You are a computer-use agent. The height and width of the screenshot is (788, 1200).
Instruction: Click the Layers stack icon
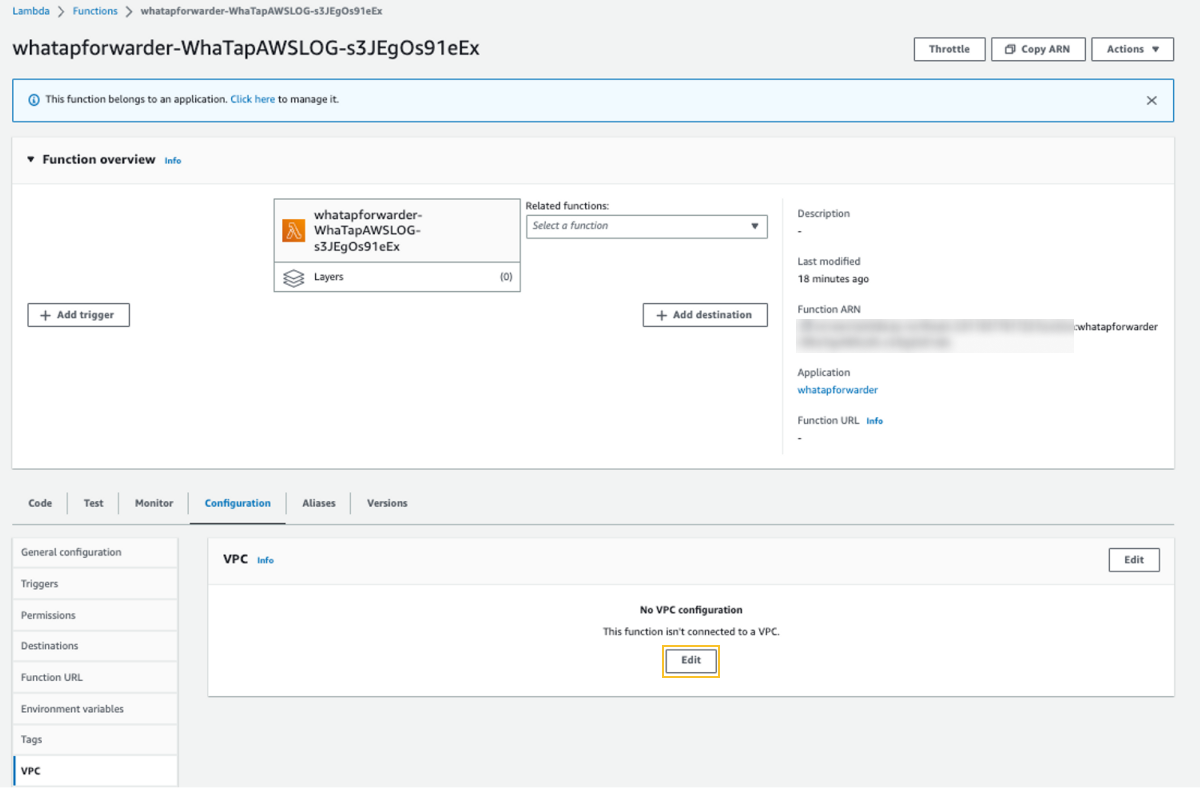(x=293, y=278)
